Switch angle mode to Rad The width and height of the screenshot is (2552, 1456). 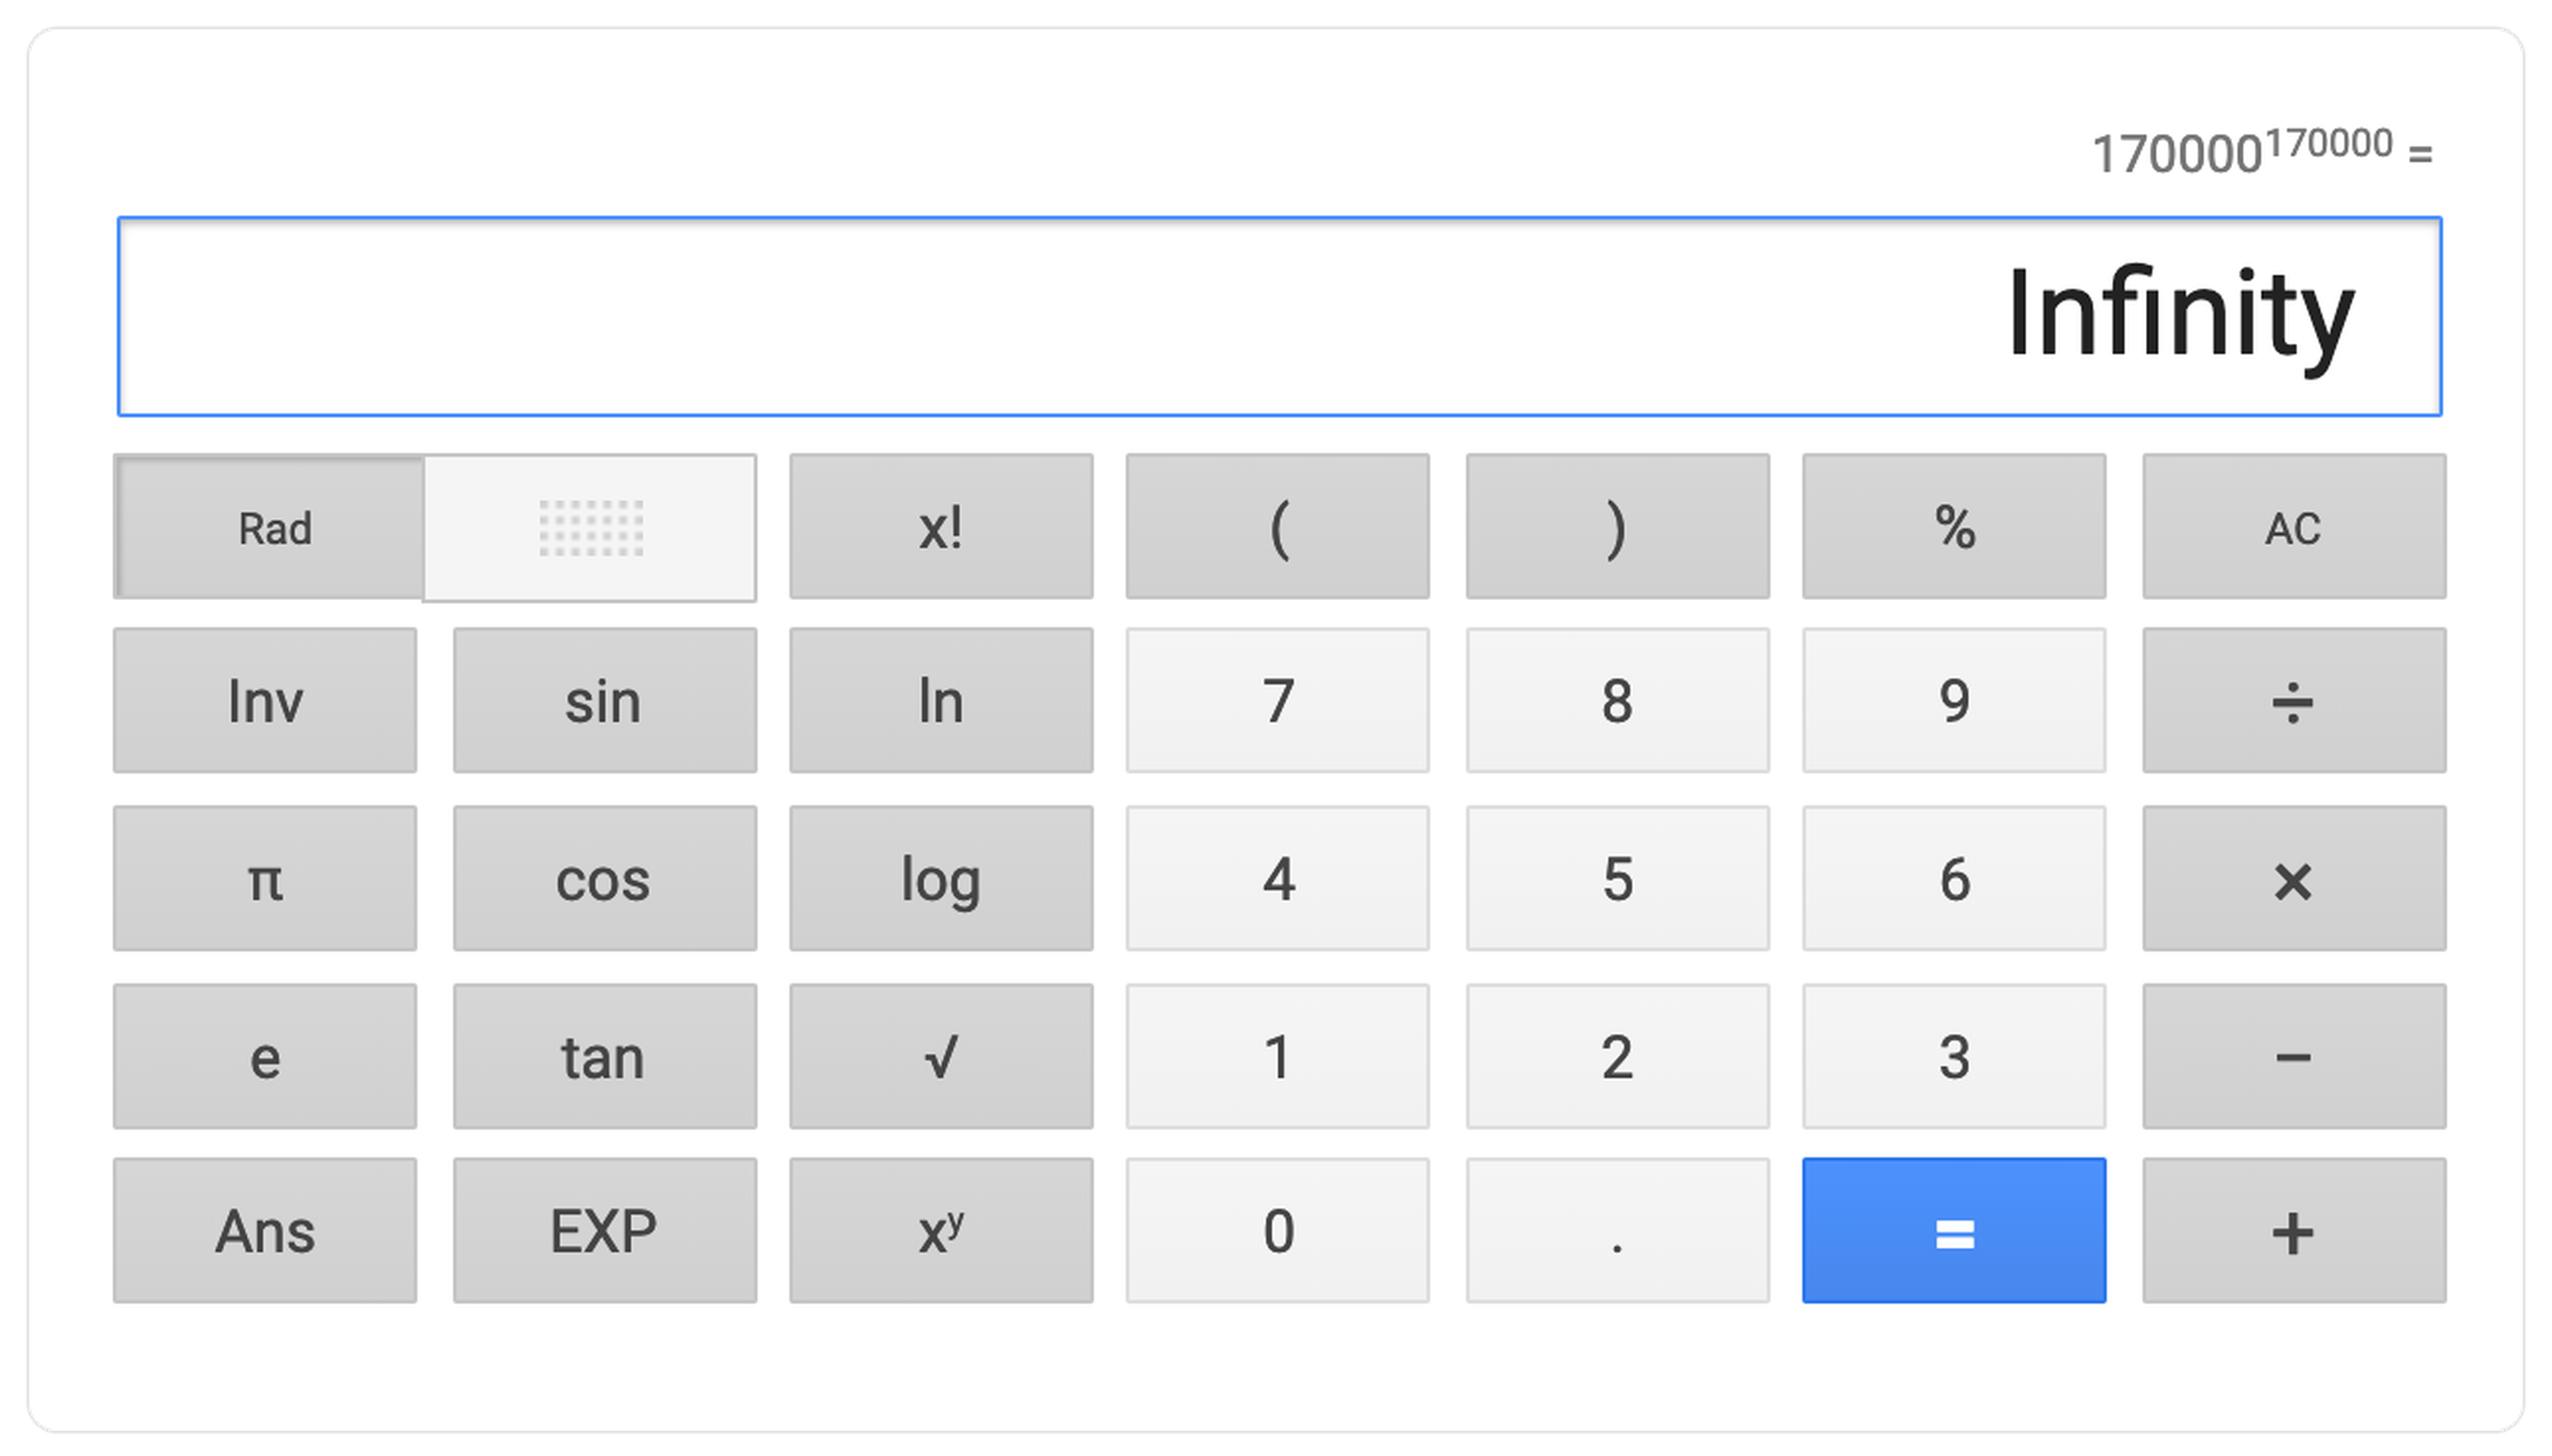(272, 528)
